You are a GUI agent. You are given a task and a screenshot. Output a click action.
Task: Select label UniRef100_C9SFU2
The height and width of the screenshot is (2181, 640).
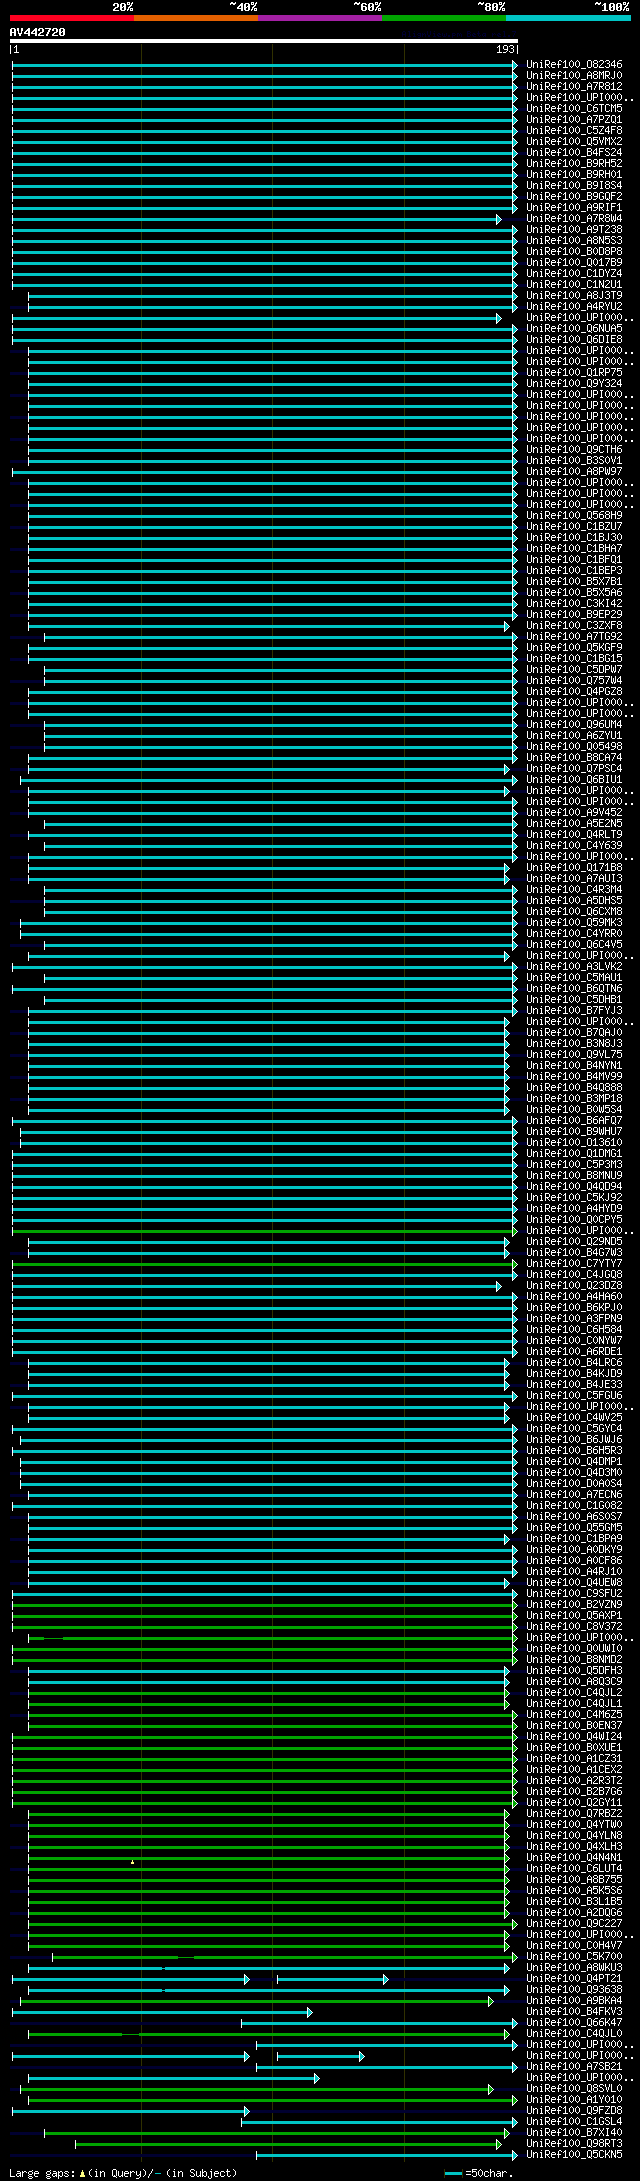tap(574, 1593)
